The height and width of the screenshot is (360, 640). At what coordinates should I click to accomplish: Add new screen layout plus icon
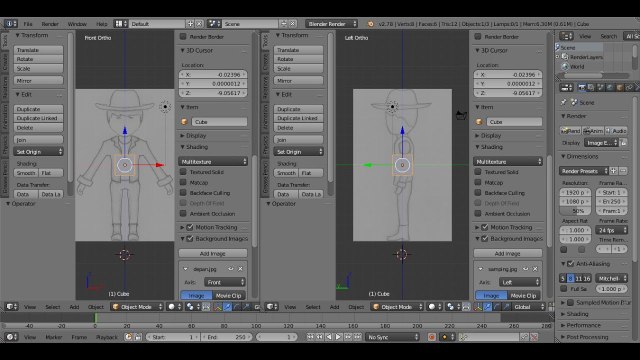191,24
